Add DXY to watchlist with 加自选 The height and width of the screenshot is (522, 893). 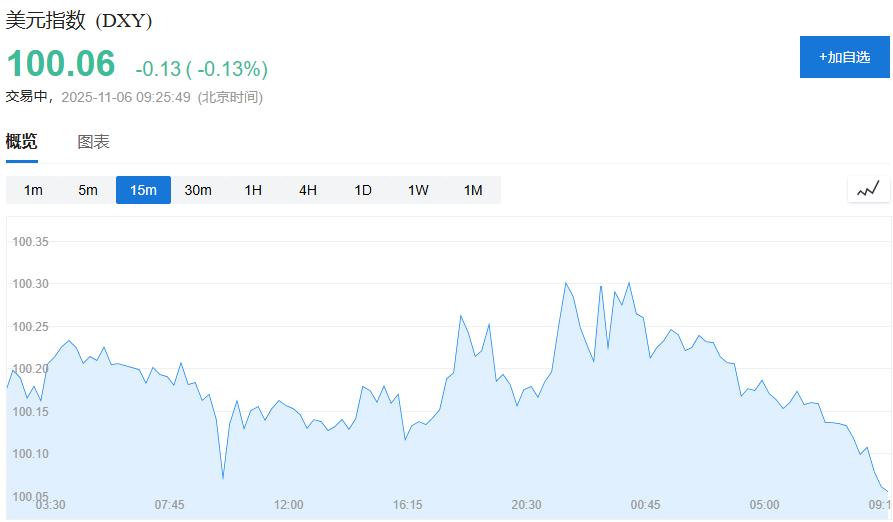[844, 57]
